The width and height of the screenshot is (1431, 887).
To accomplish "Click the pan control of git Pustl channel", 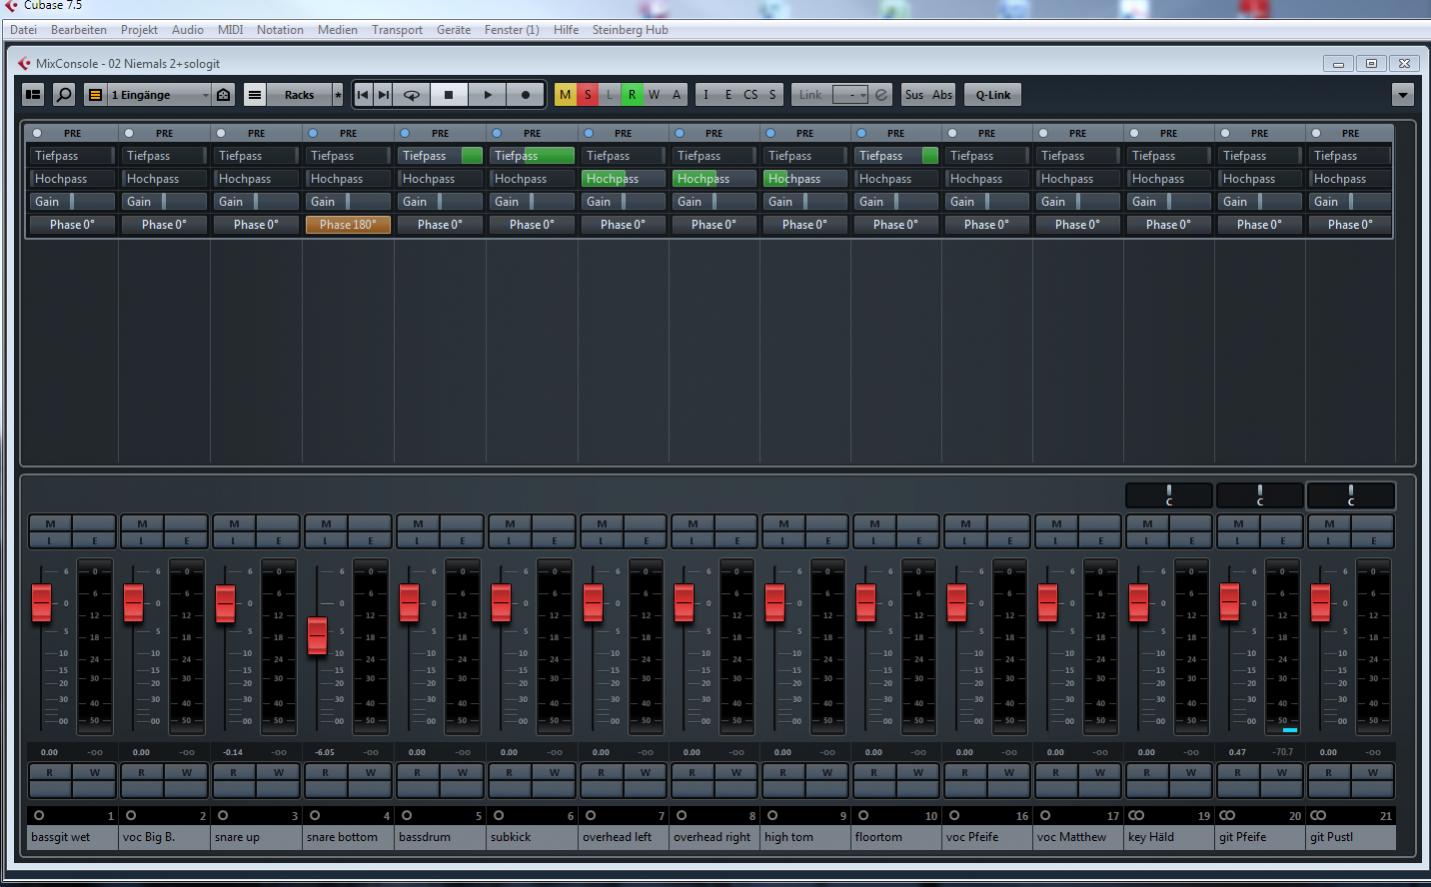I will click(1351, 495).
